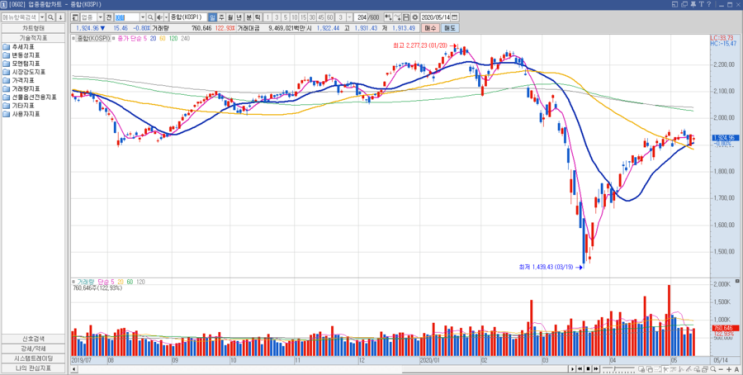Select the 월 monthly period button
The image size is (743, 375).
coord(230,17)
